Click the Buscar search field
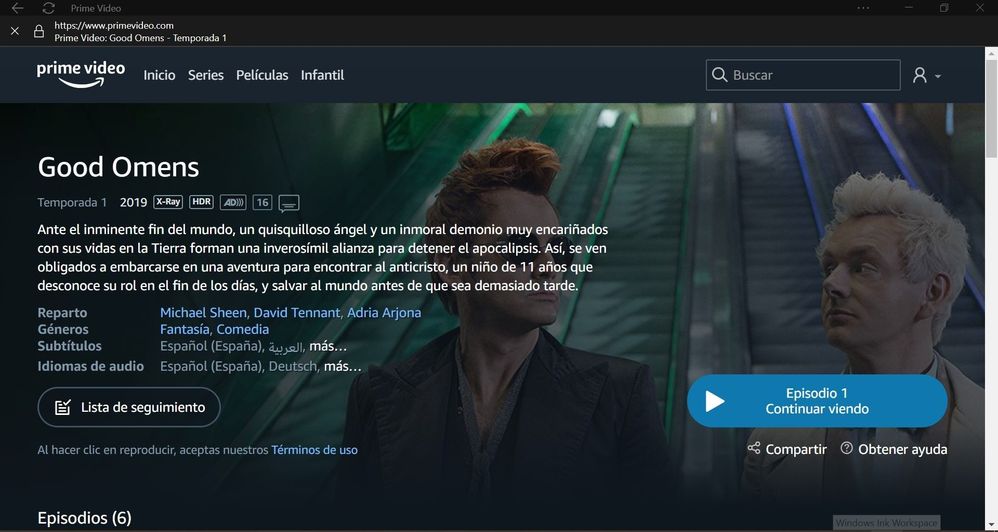998x532 pixels. (803, 75)
